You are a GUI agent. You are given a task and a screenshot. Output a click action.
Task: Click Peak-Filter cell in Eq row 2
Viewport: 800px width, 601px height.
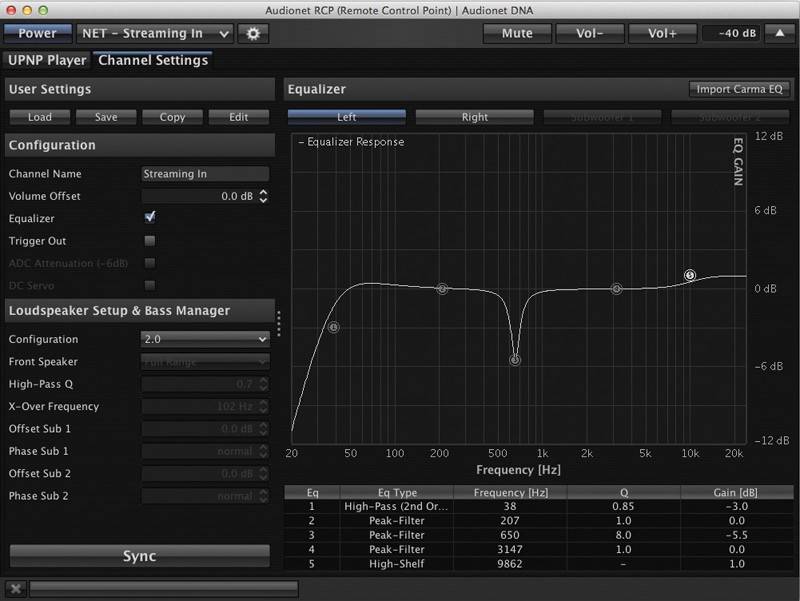coord(396,521)
